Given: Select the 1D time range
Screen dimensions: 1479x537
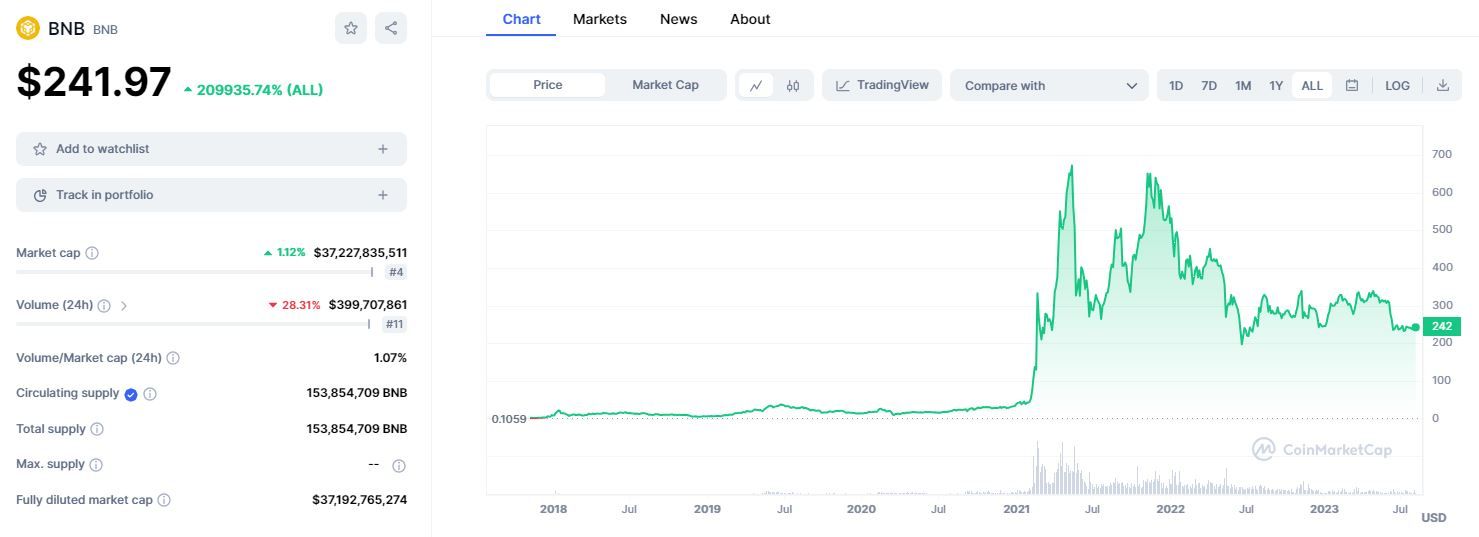Looking at the screenshot, I should (x=1176, y=86).
